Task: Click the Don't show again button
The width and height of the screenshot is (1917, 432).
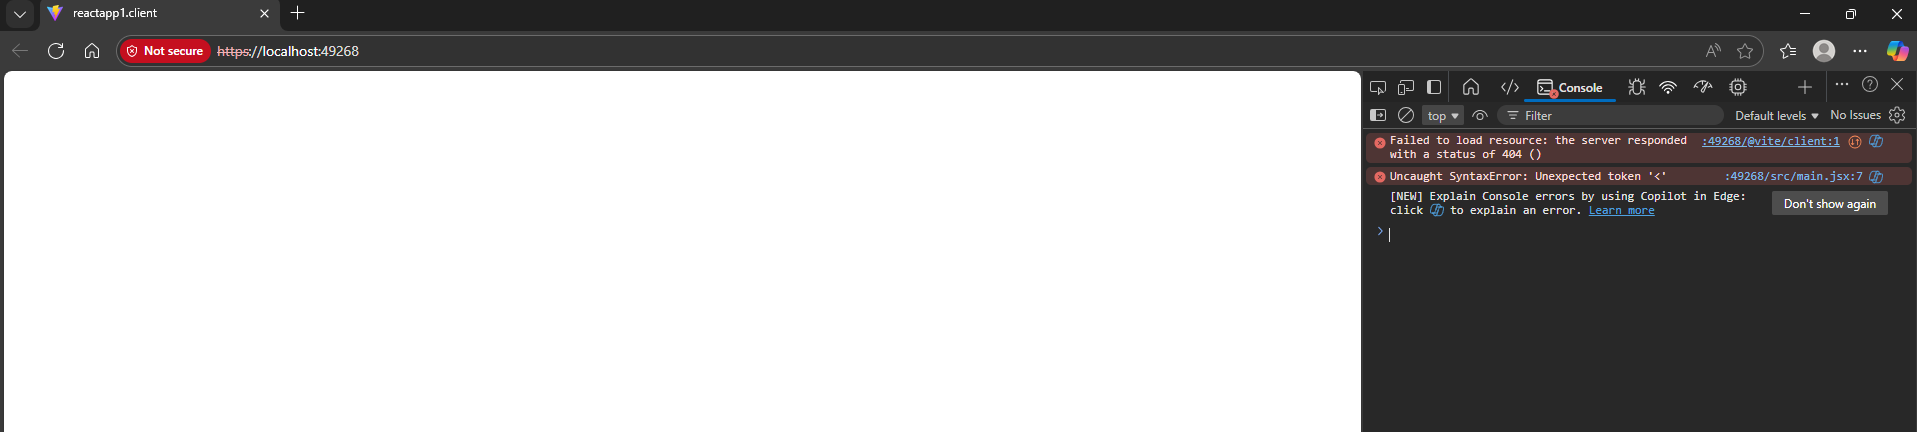Action: (1829, 204)
